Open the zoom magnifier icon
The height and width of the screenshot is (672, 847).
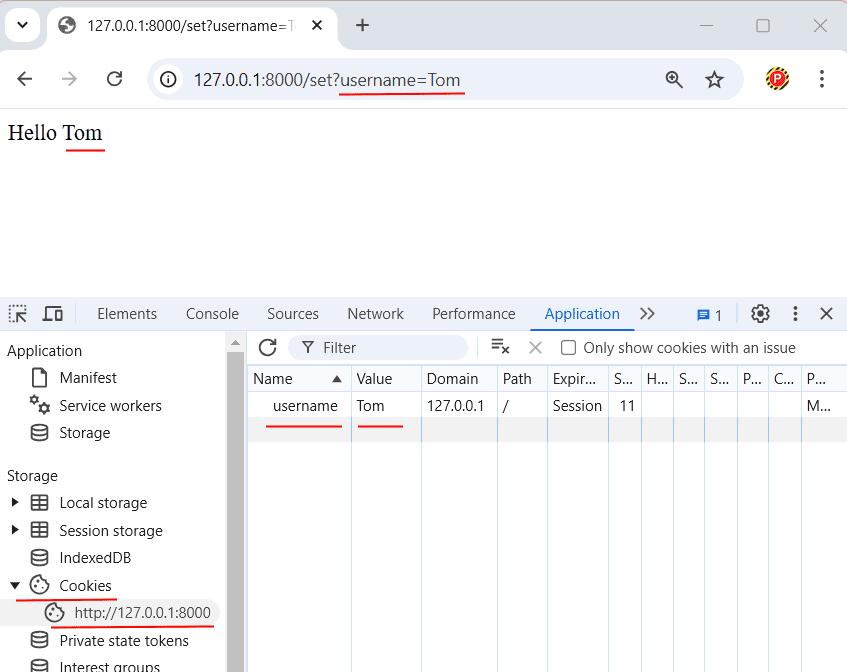pyautogui.click(x=674, y=79)
